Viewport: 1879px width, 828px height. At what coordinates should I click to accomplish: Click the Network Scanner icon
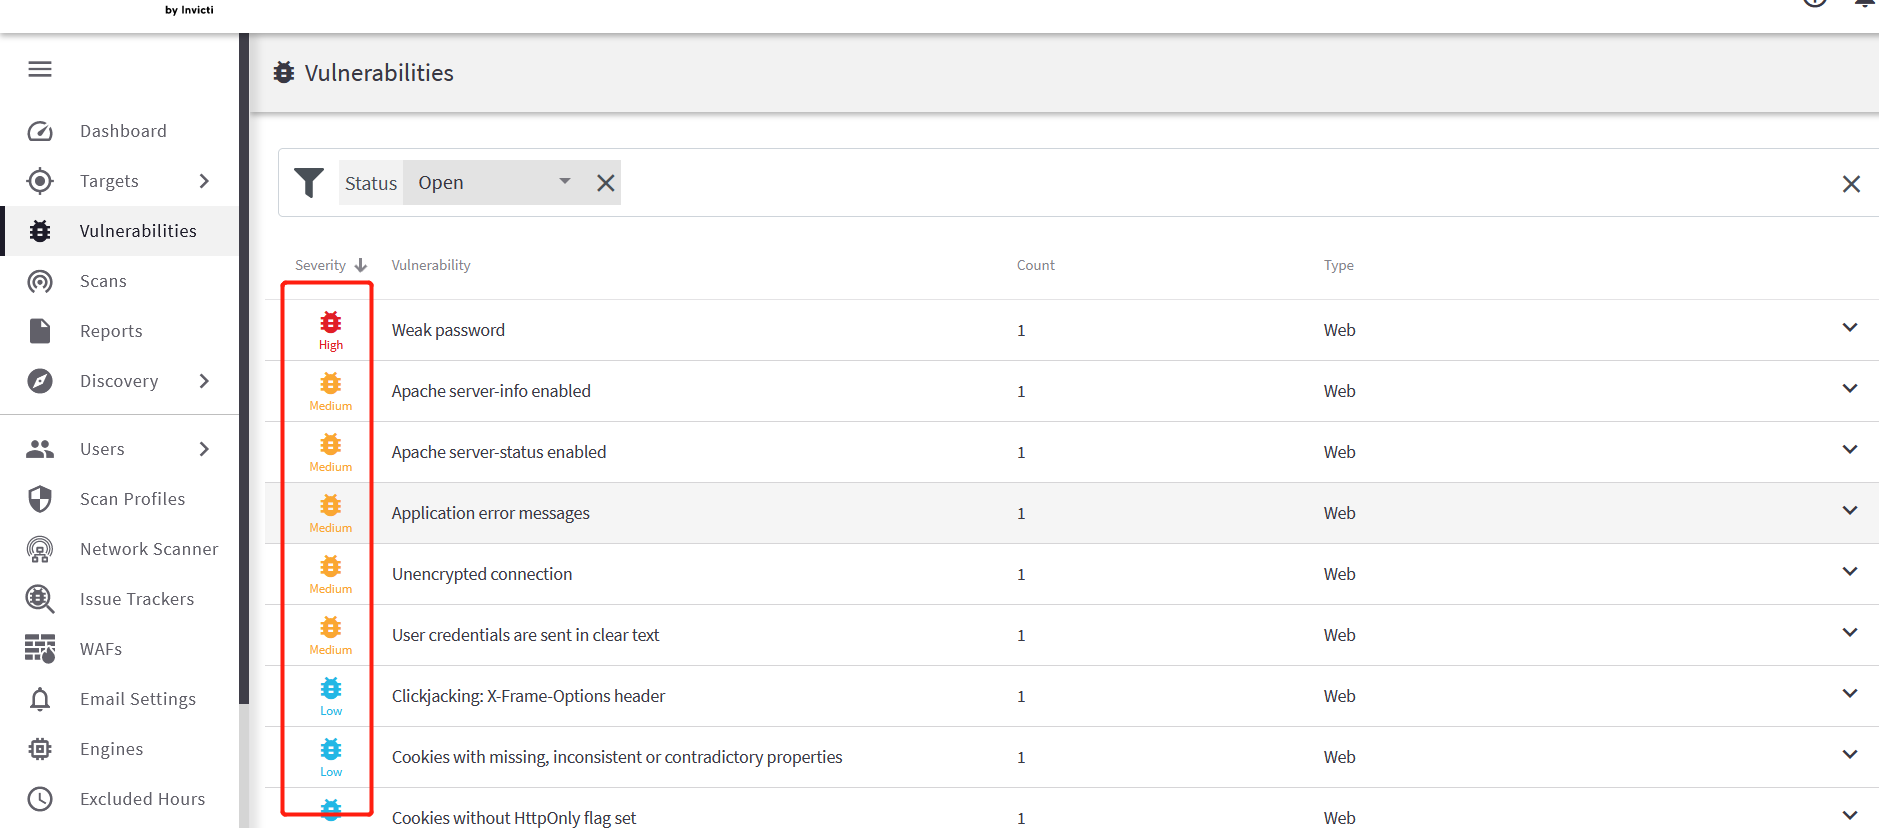[x=40, y=549]
